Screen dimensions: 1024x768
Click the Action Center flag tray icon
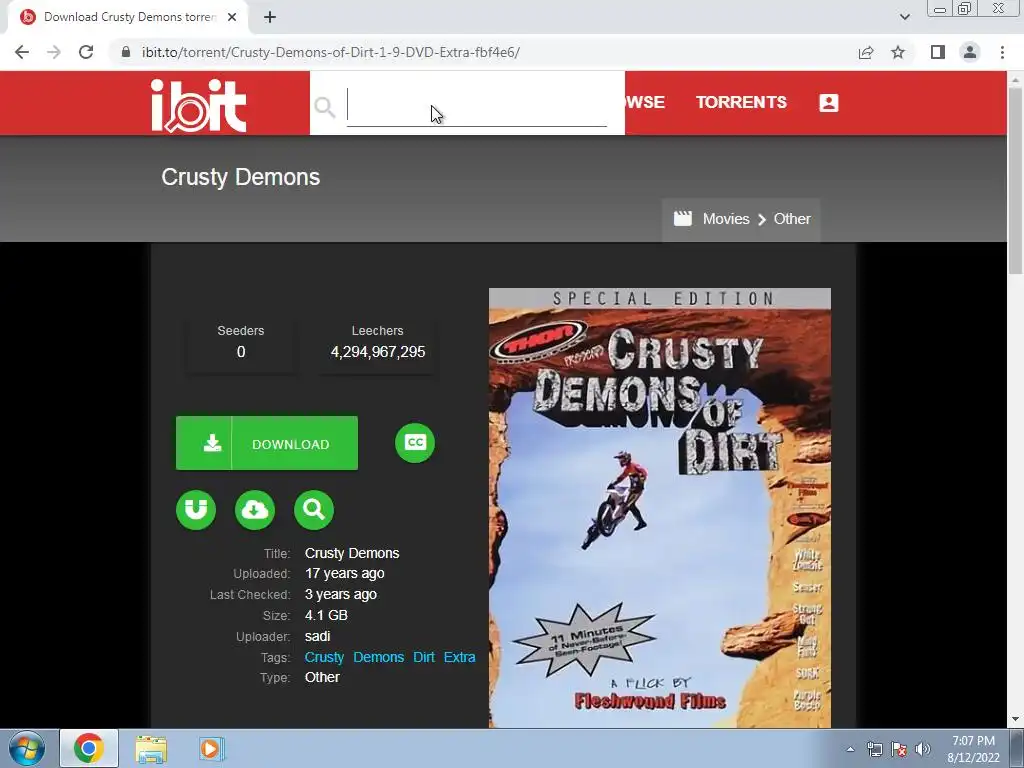coord(899,749)
